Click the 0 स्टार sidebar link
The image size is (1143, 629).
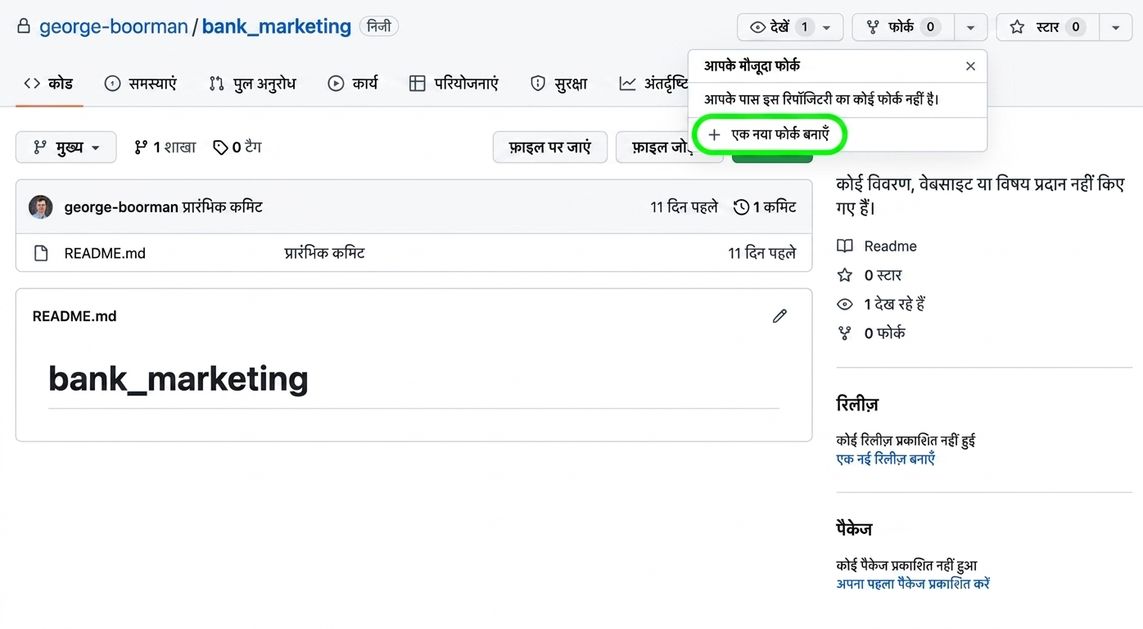tap(883, 276)
